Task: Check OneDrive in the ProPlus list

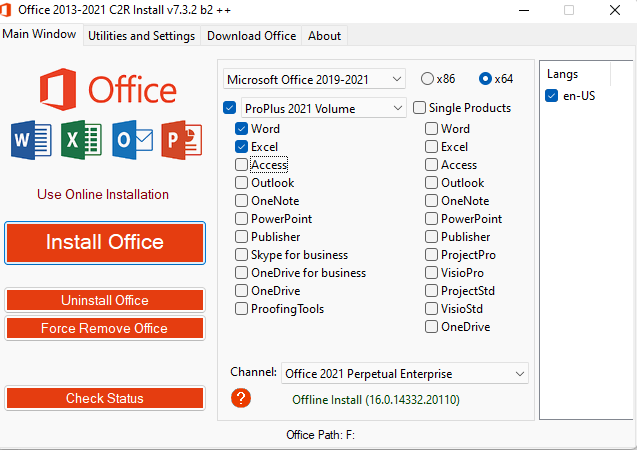Action: [241, 290]
